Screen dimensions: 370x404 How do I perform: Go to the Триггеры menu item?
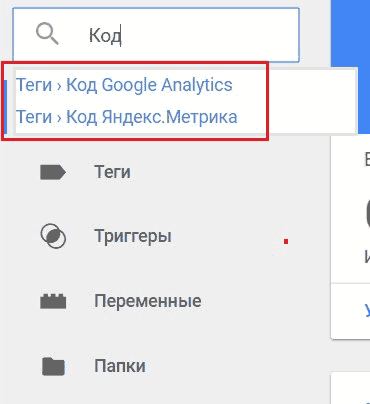pos(133,236)
